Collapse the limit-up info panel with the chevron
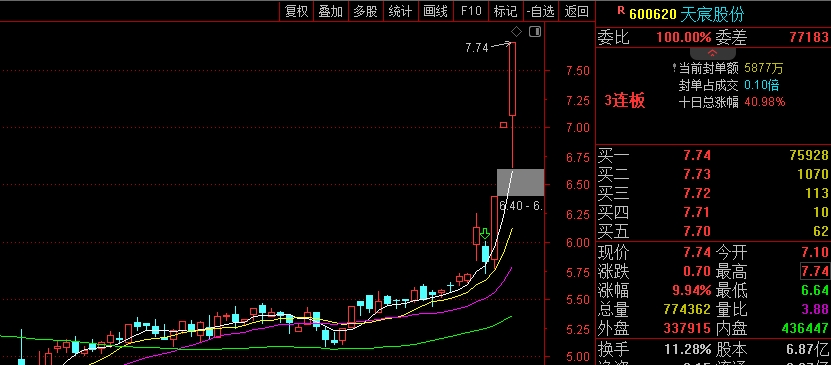831x365 pixels. (712, 53)
